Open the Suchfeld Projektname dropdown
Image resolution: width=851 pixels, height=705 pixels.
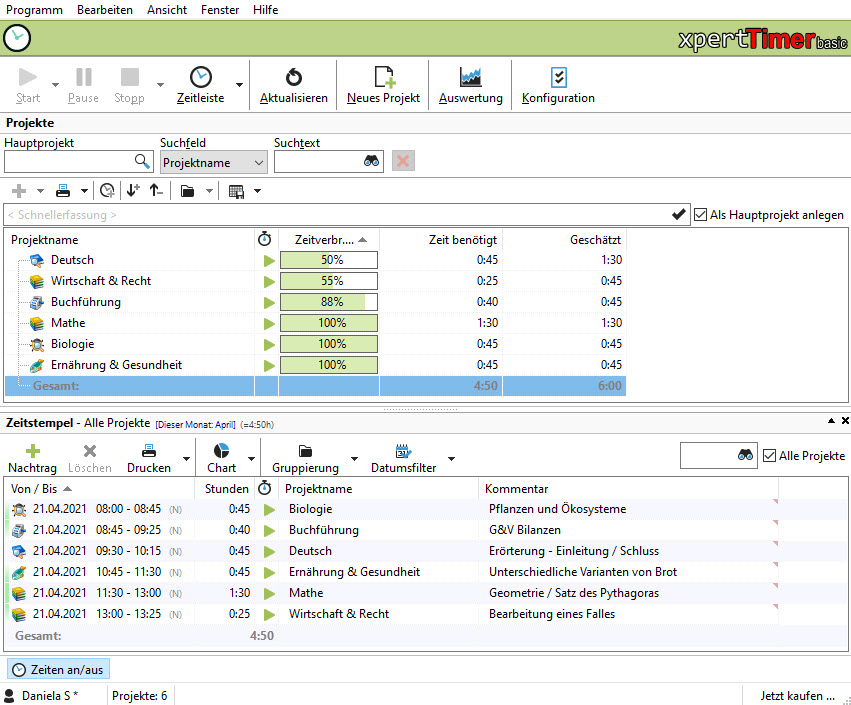[x=214, y=162]
